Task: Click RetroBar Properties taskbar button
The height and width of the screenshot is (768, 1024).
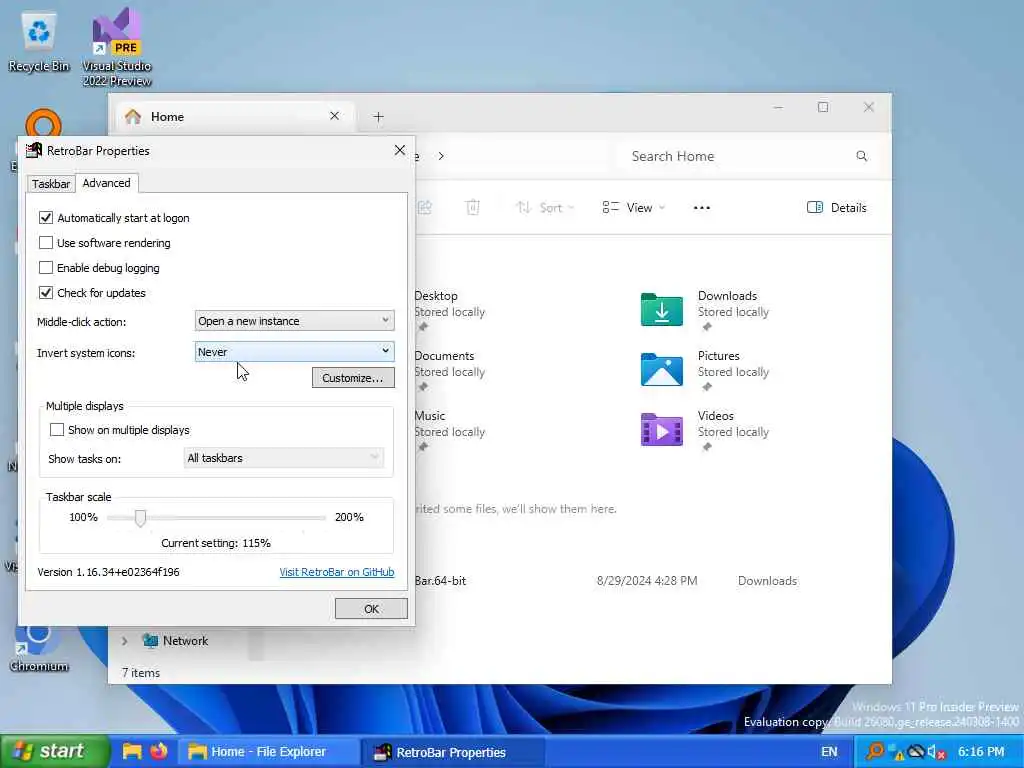Action: tap(451, 752)
